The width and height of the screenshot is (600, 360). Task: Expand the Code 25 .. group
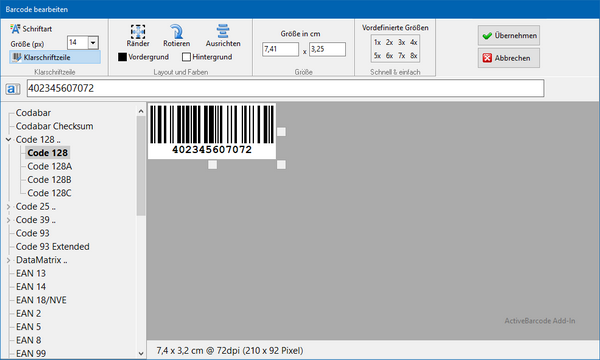tap(8, 207)
